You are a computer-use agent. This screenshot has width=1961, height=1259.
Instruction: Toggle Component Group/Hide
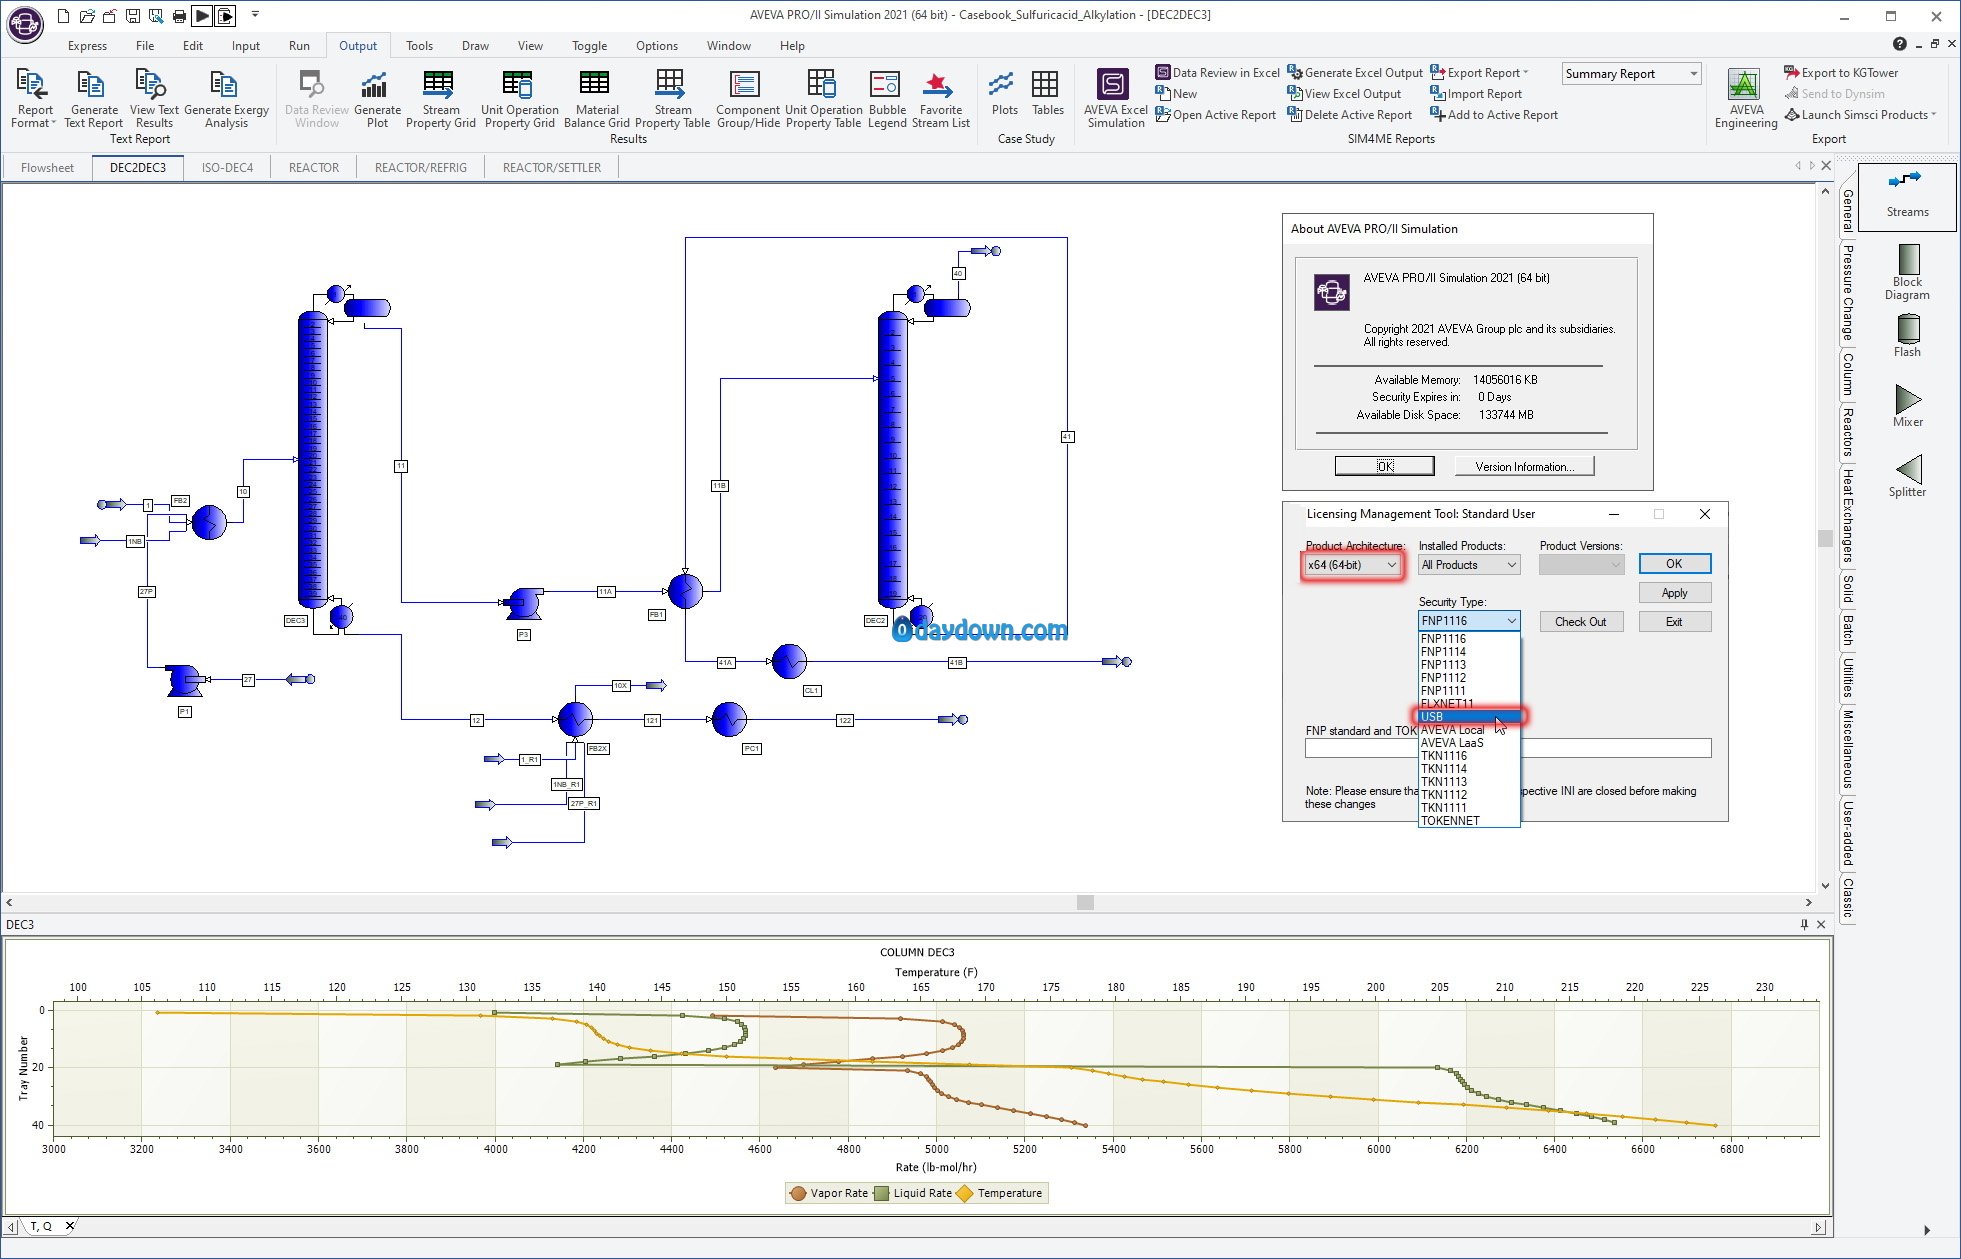click(747, 99)
